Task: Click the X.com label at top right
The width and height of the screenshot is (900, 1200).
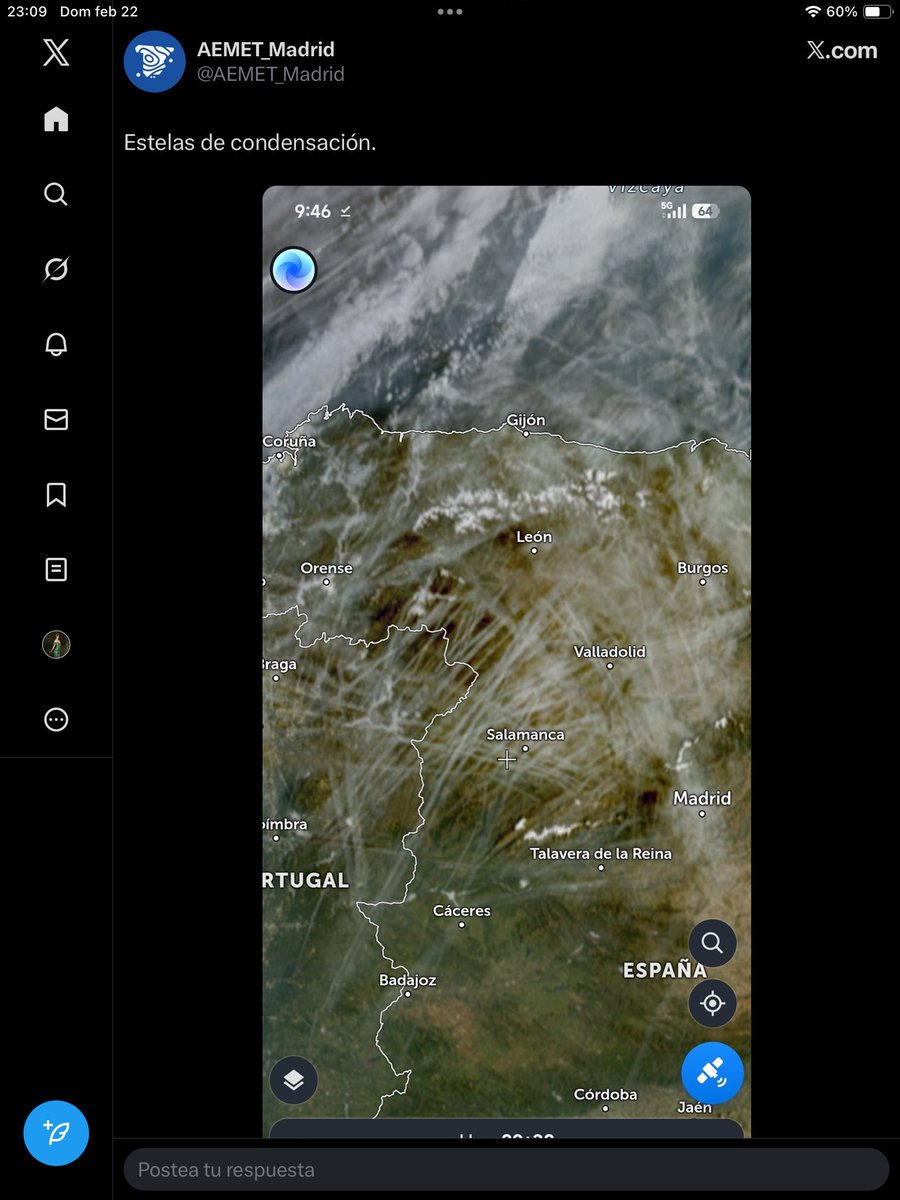Action: pos(842,51)
